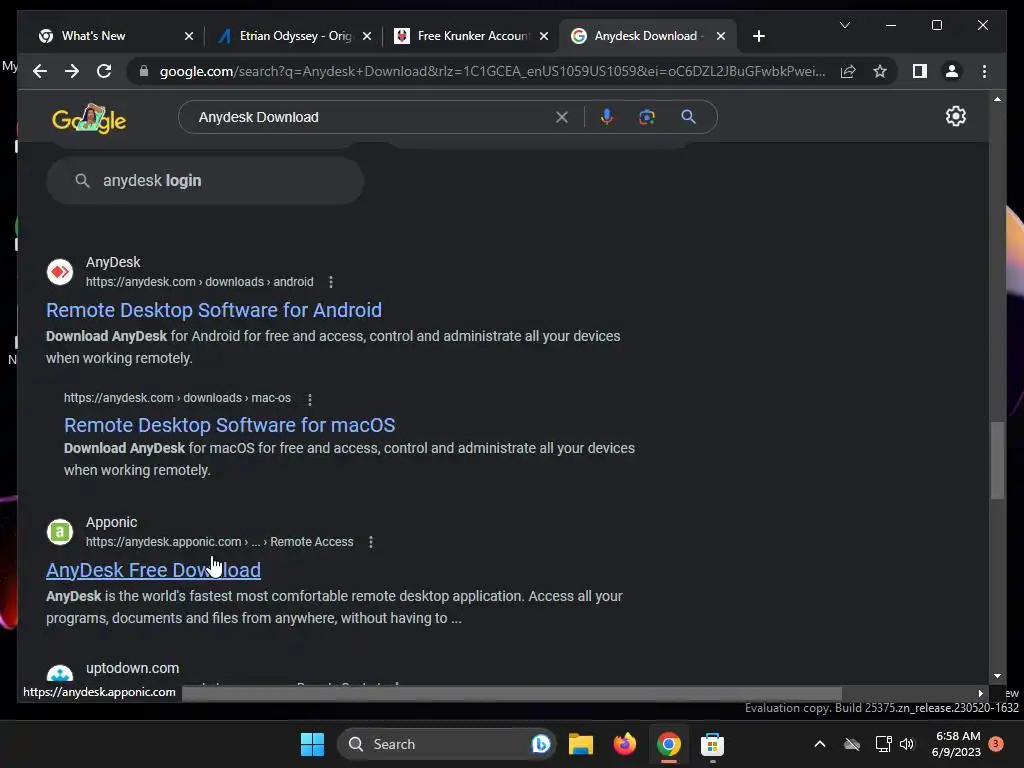Screen dimensions: 1024x768
Task: Open the Chrome side panel
Action: (x=920, y=71)
